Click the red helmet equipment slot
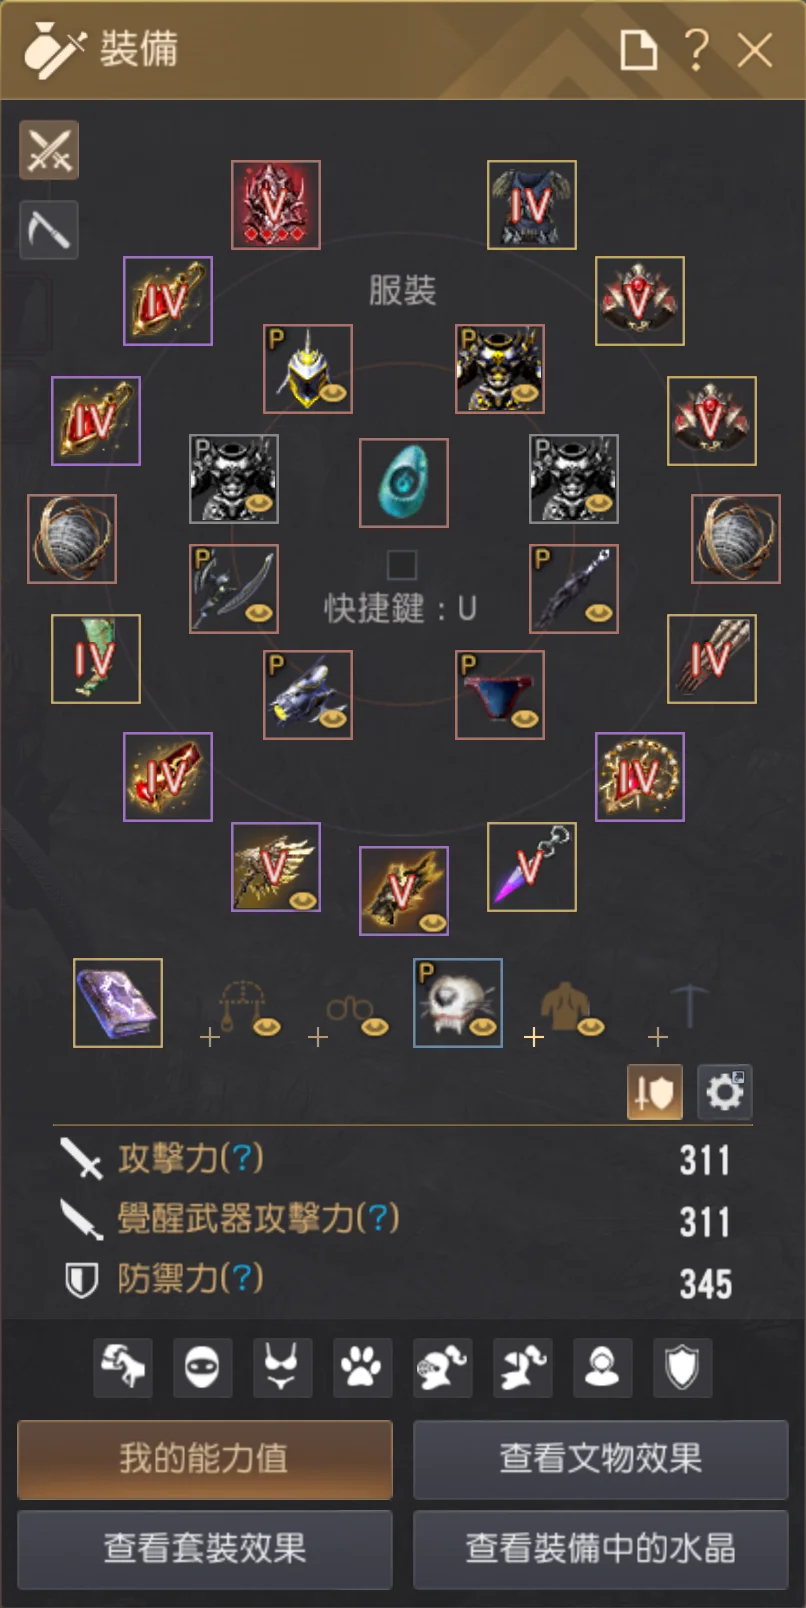 click(276, 205)
